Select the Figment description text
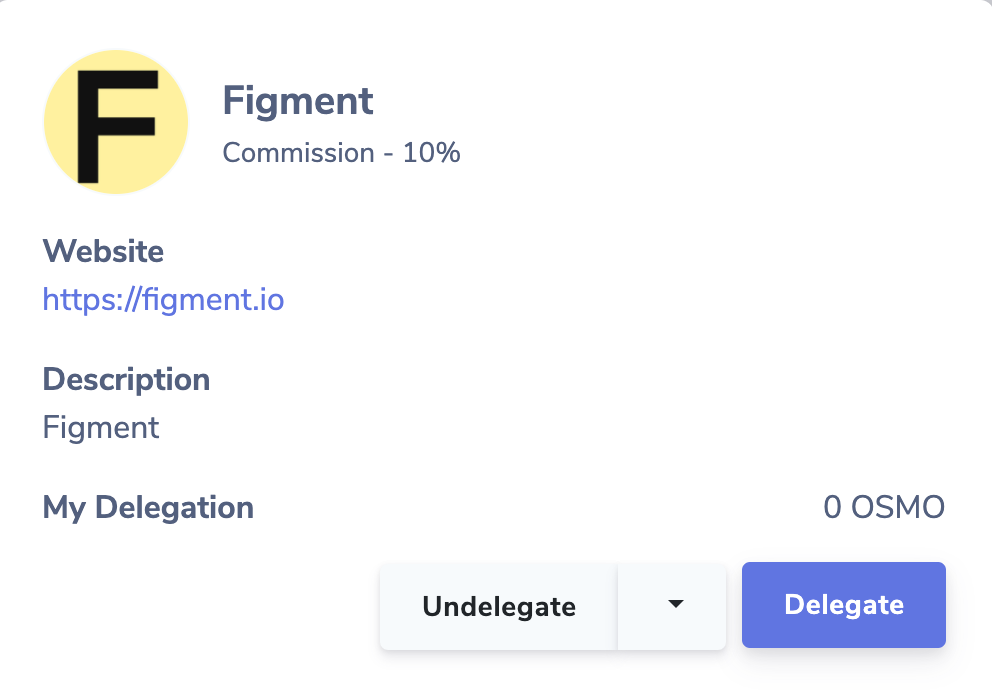 click(x=101, y=428)
